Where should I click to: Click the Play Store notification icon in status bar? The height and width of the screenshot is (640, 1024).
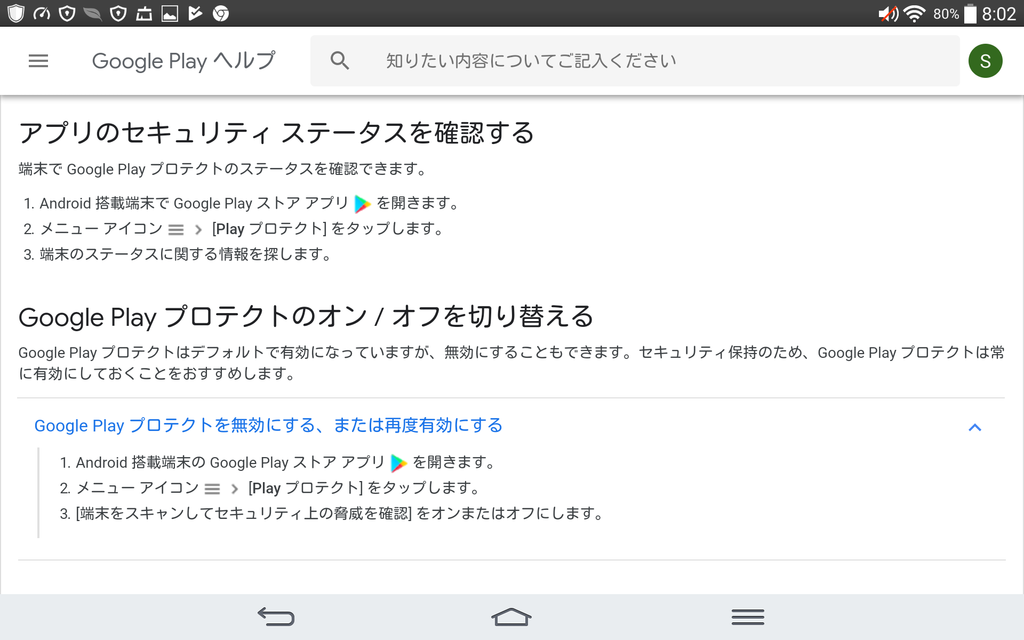[195, 13]
